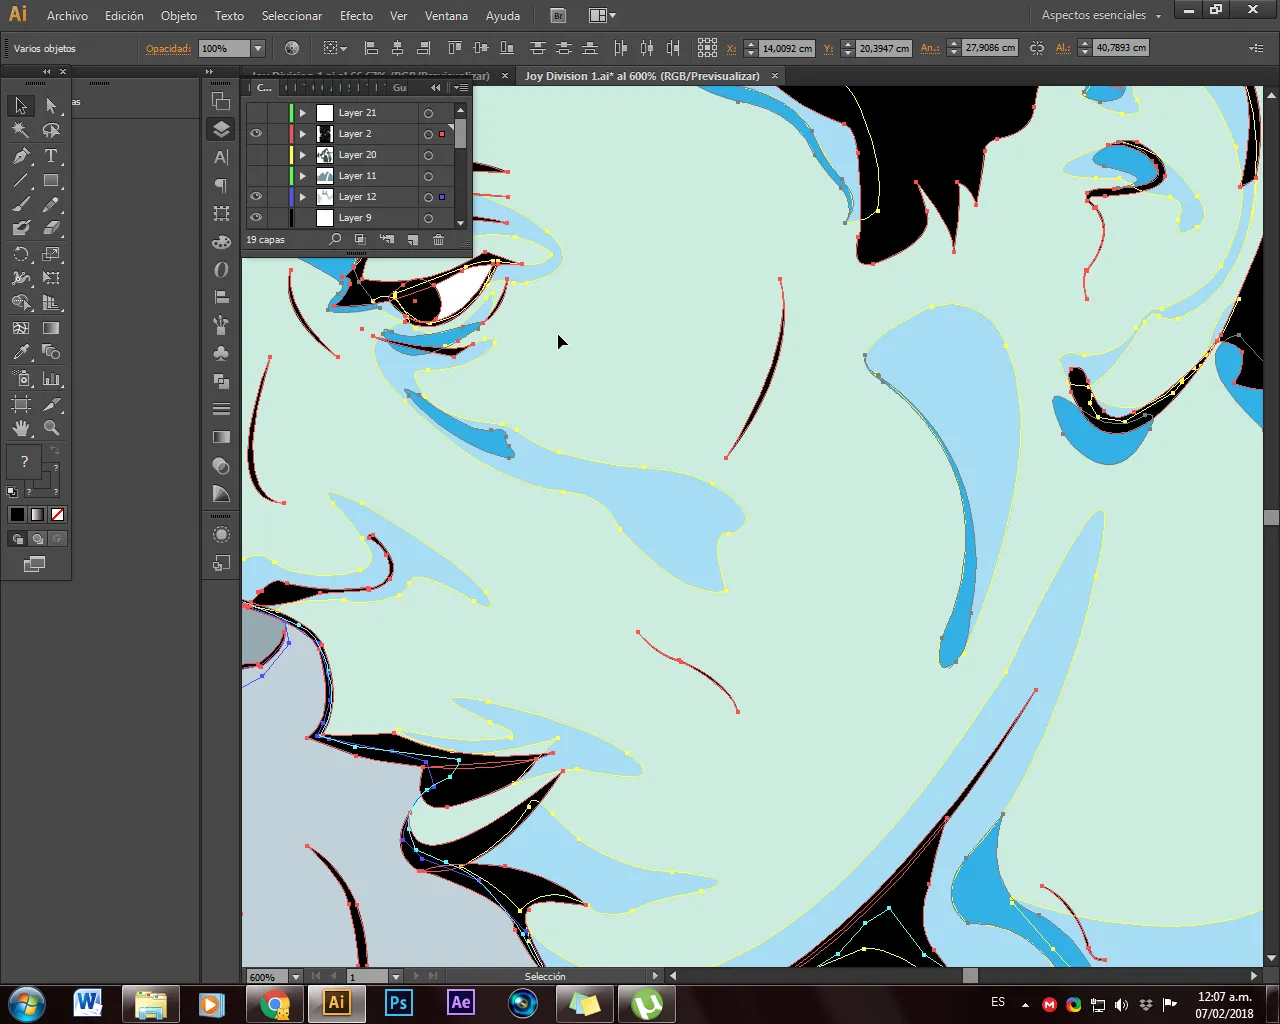1280x1024 pixels.
Task: Select the Warp/Width tool
Action: tap(21, 278)
